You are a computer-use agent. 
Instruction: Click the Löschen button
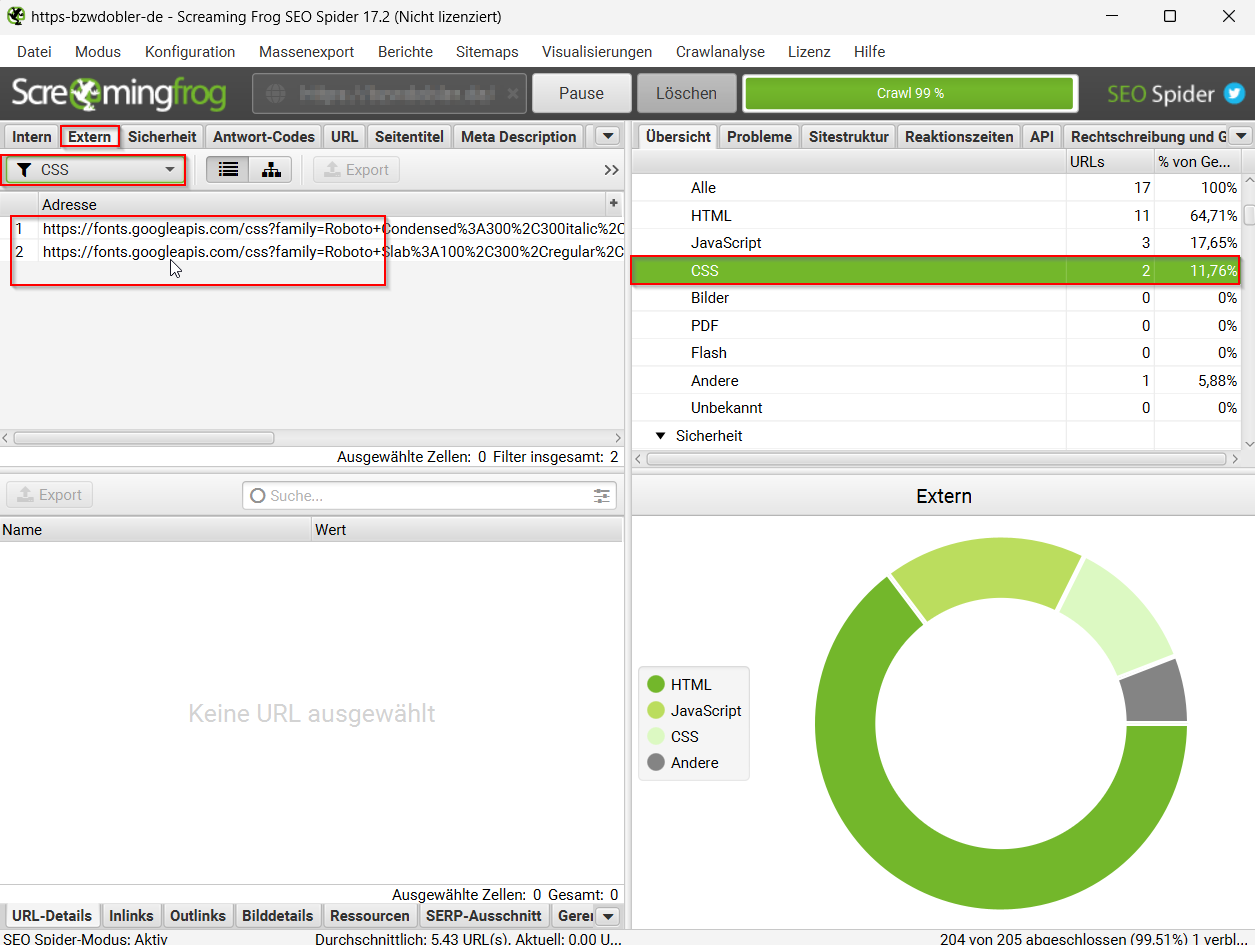(x=686, y=93)
